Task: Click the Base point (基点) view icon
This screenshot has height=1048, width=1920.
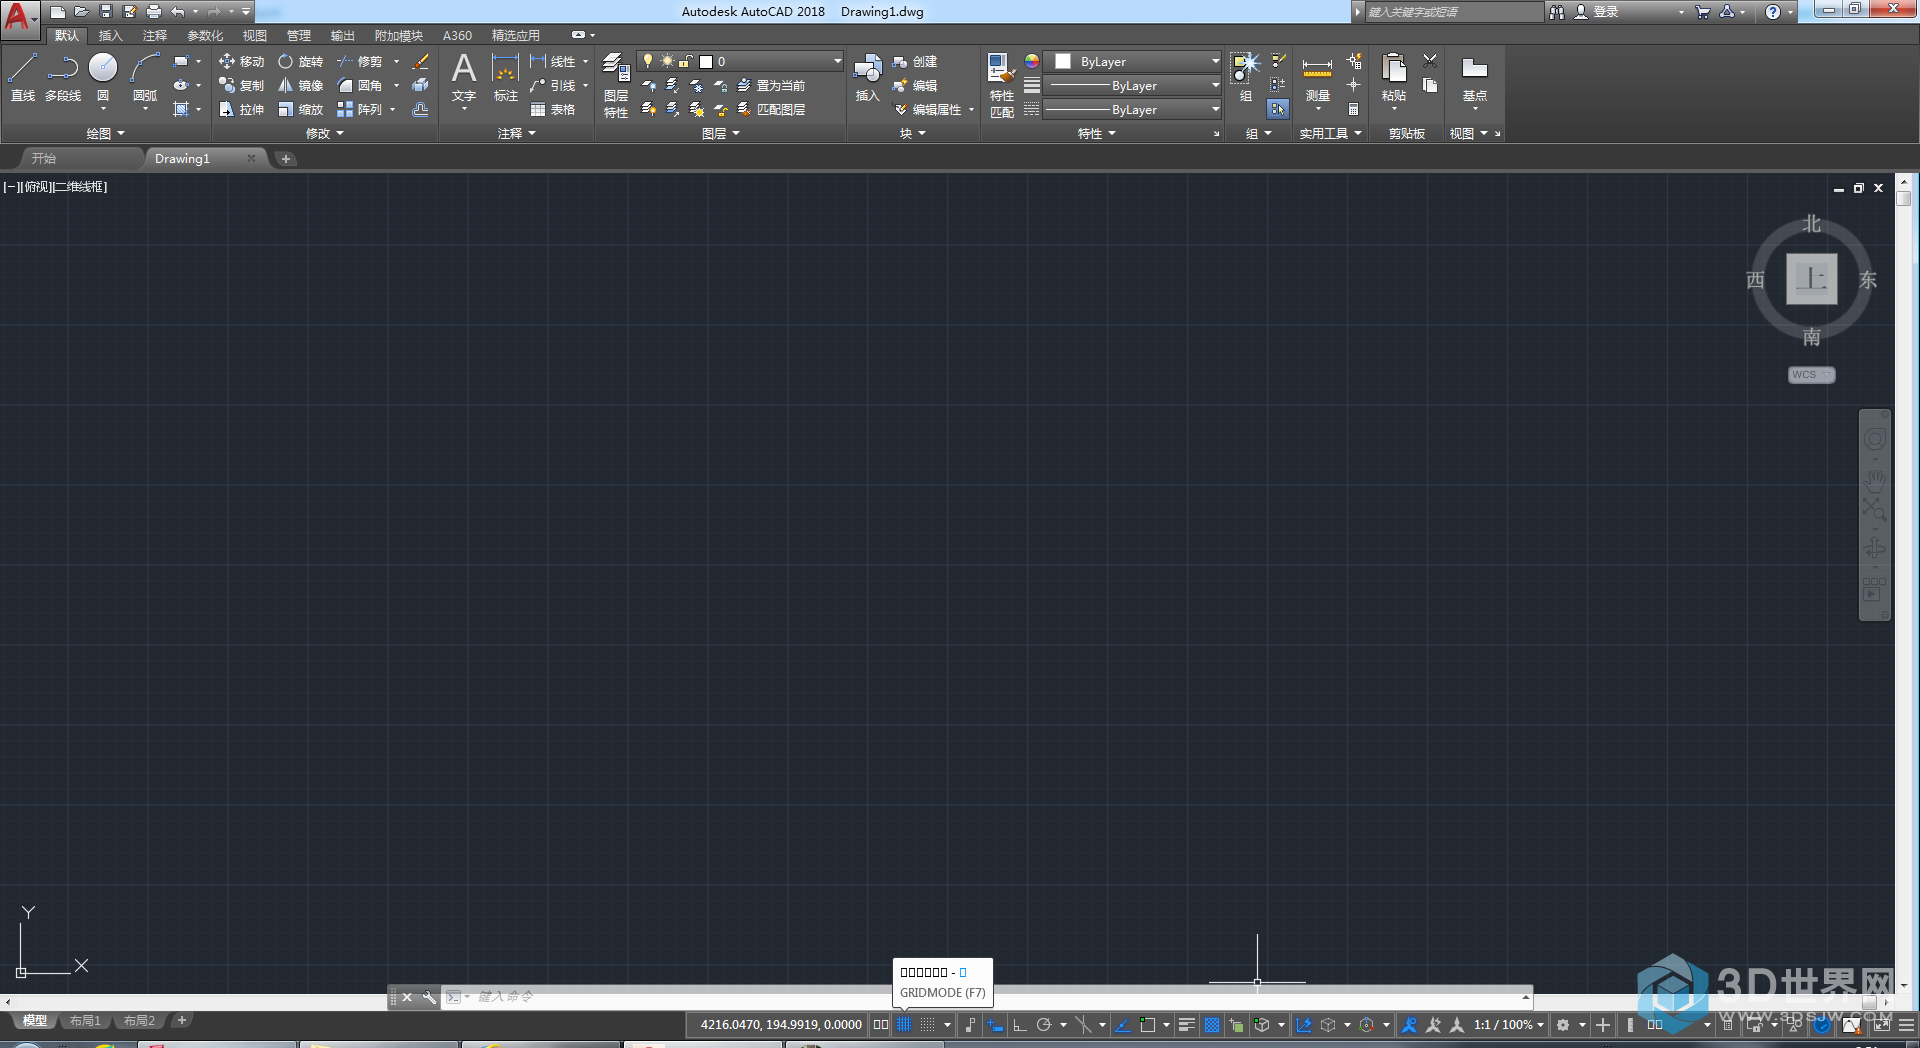Action: [x=1474, y=78]
